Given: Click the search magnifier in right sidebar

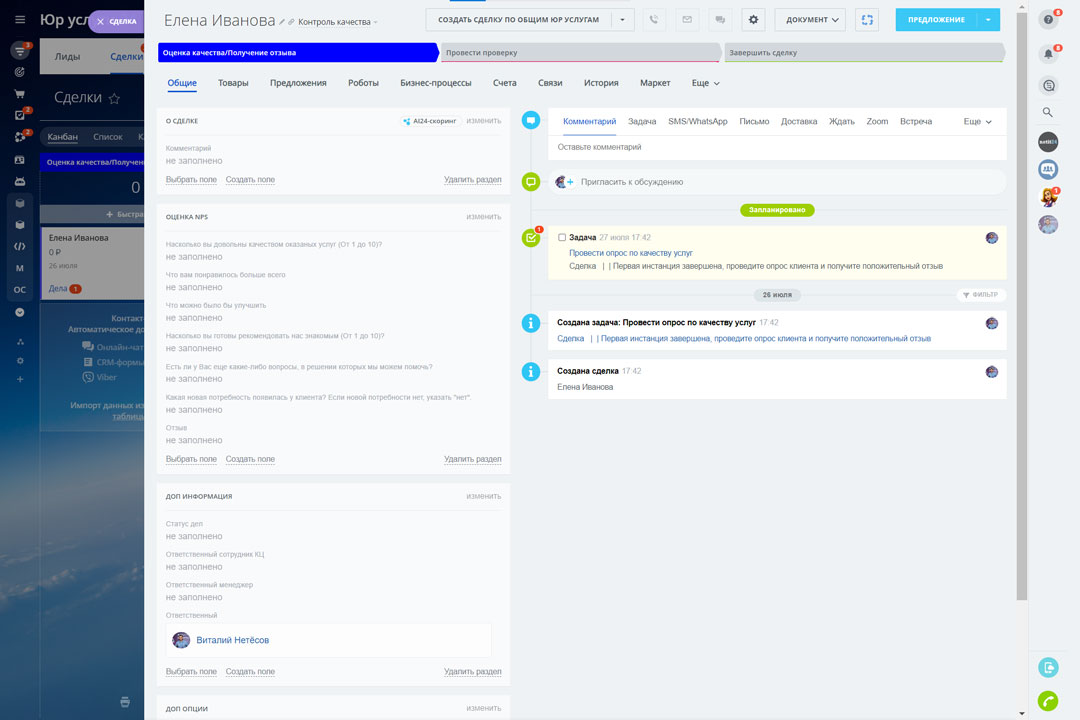Looking at the screenshot, I should [x=1048, y=113].
